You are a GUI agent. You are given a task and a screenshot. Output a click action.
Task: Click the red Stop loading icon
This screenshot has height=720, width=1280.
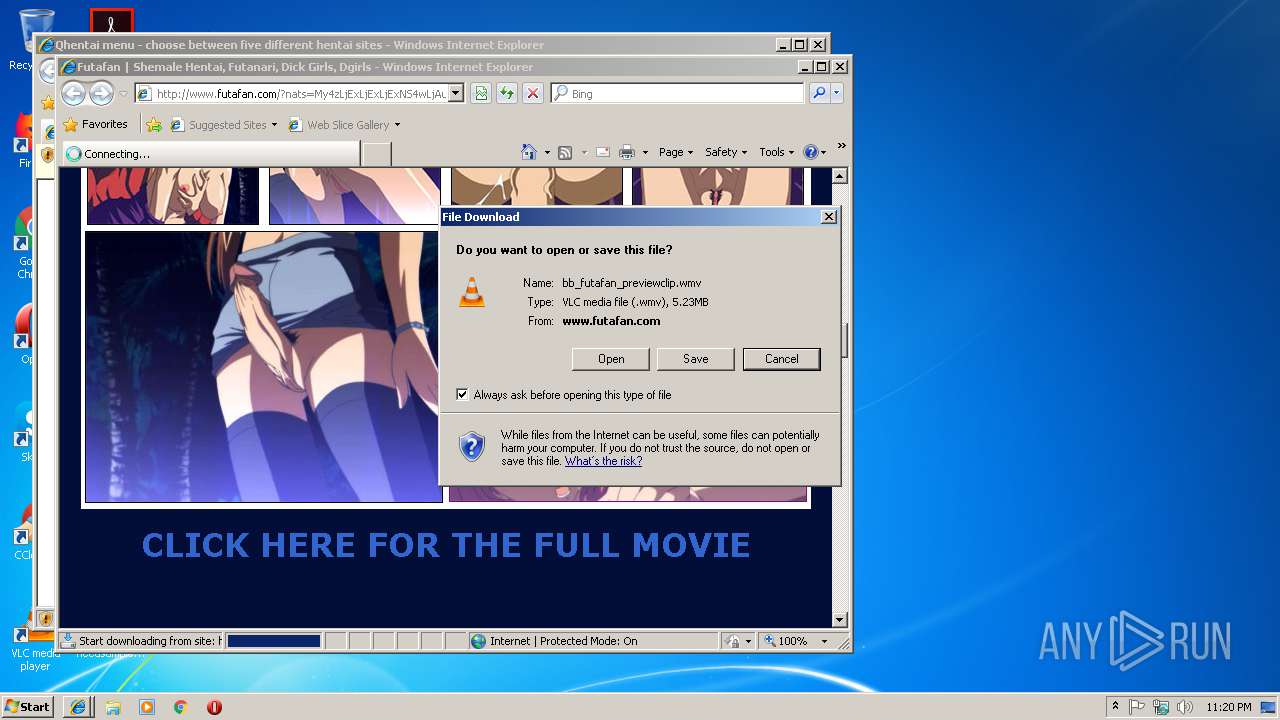[533, 94]
